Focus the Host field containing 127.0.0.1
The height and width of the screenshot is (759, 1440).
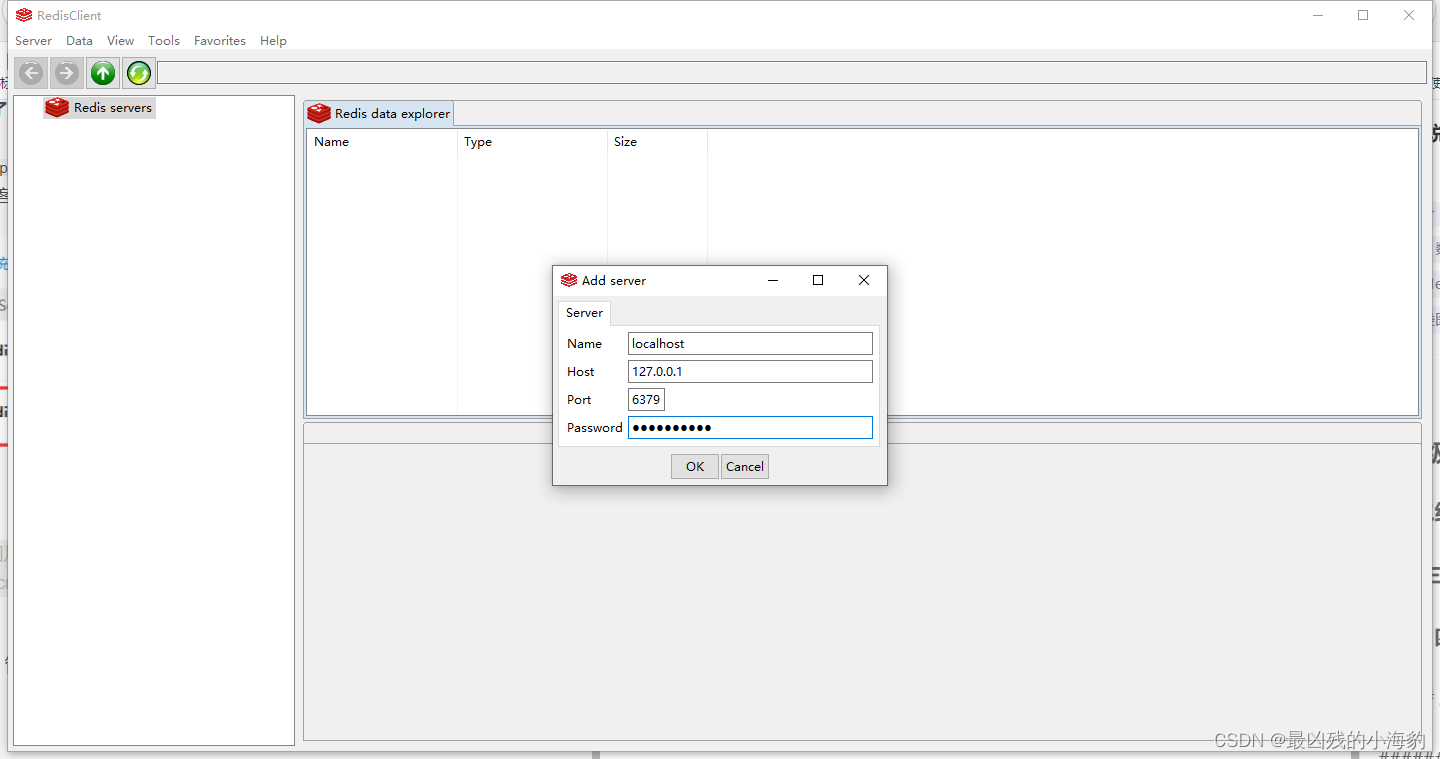(x=750, y=371)
